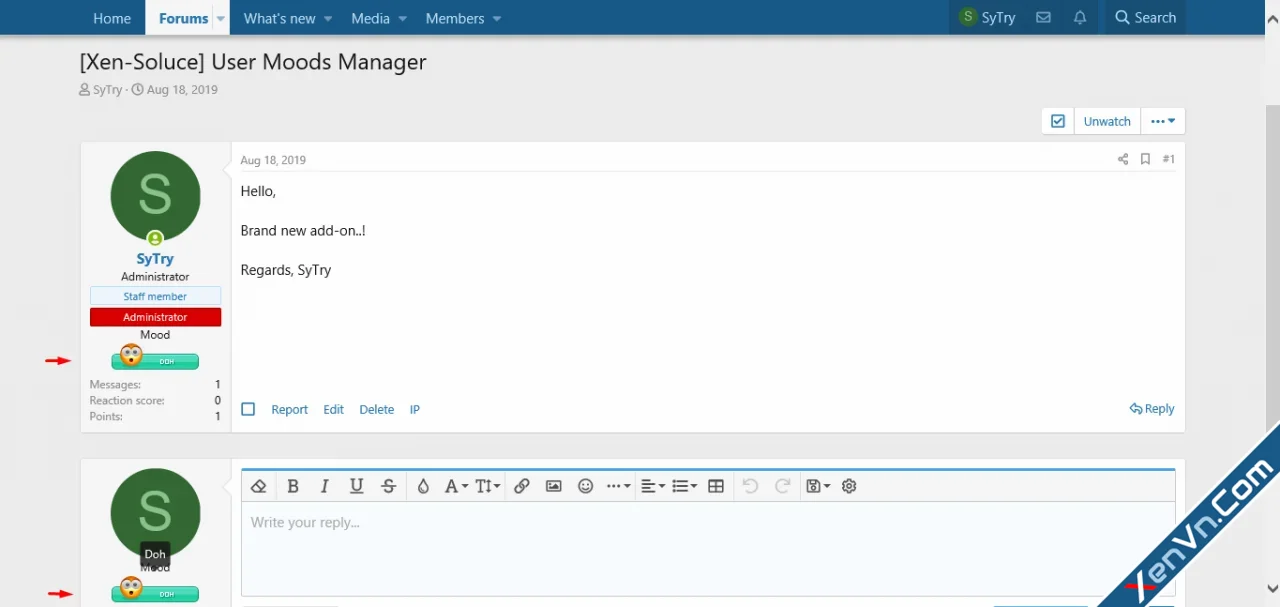The height and width of the screenshot is (607, 1280).
Task: Toggle strikethrough formatting in editor
Action: pos(389,486)
